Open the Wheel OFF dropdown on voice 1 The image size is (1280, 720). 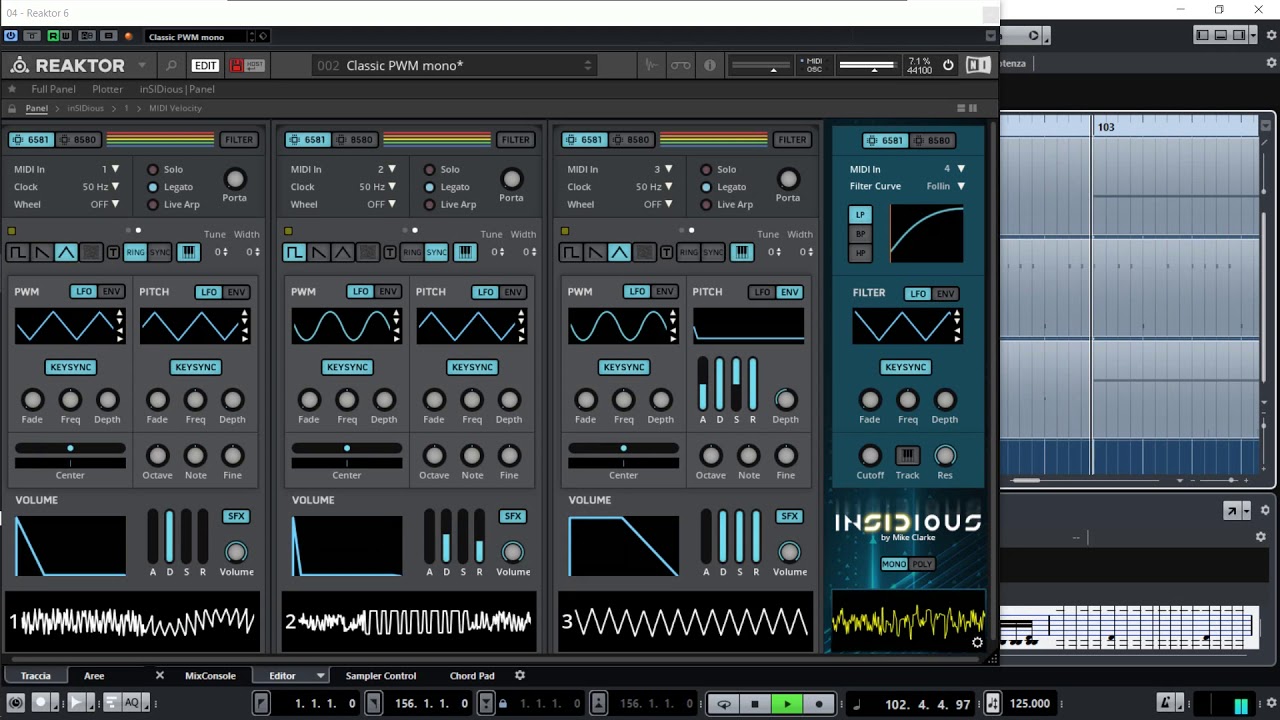[x=104, y=205]
